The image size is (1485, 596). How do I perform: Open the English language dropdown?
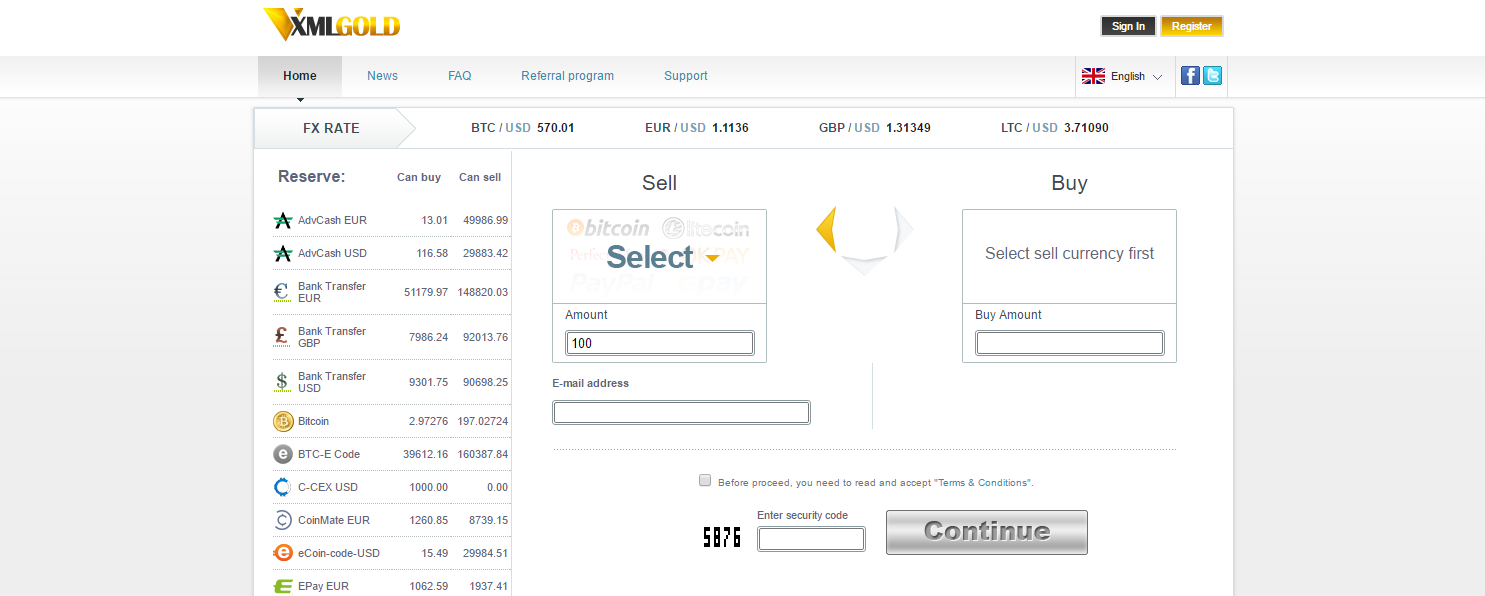(1122, 76)
